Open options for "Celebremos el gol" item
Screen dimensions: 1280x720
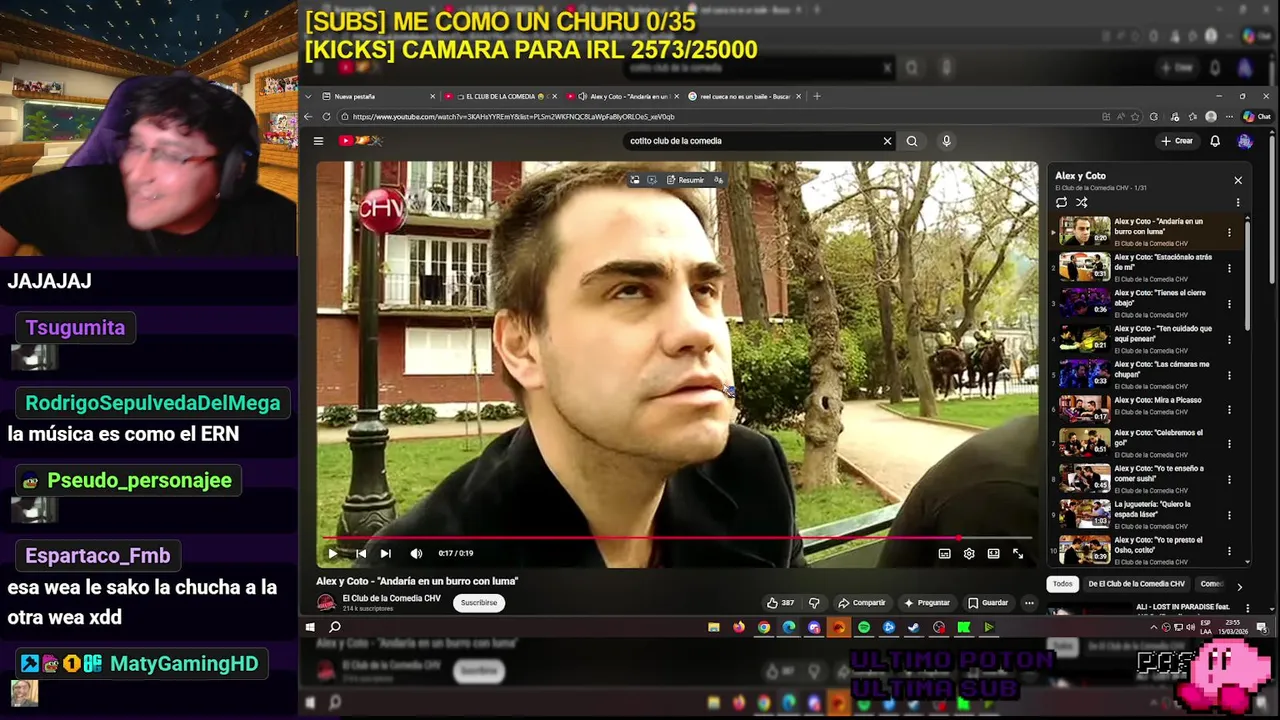point(1230,444)
